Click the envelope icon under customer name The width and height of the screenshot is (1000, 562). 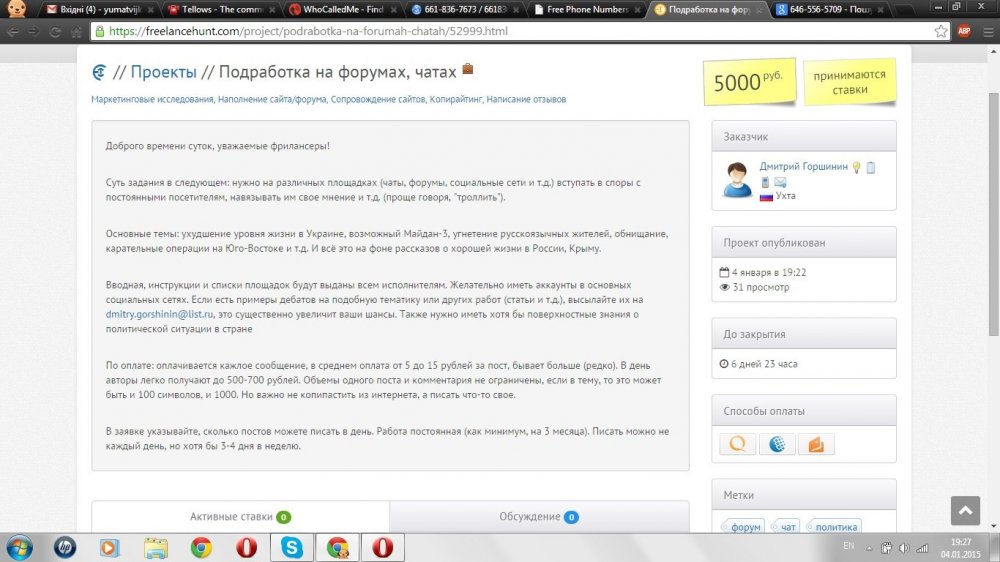pyautogui.click(x=780, y=182)
